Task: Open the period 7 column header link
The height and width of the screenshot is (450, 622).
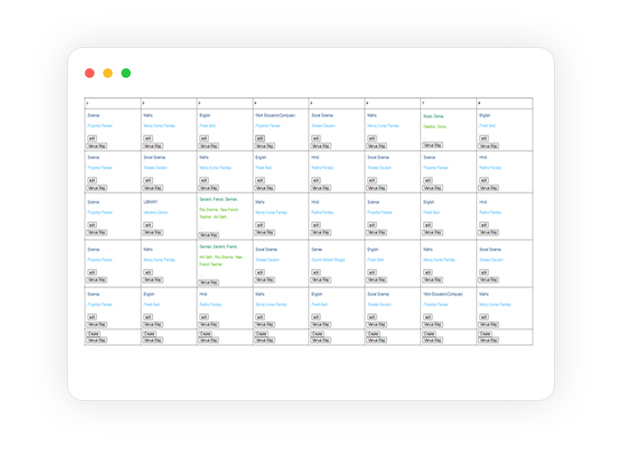Action: [423, 103]
